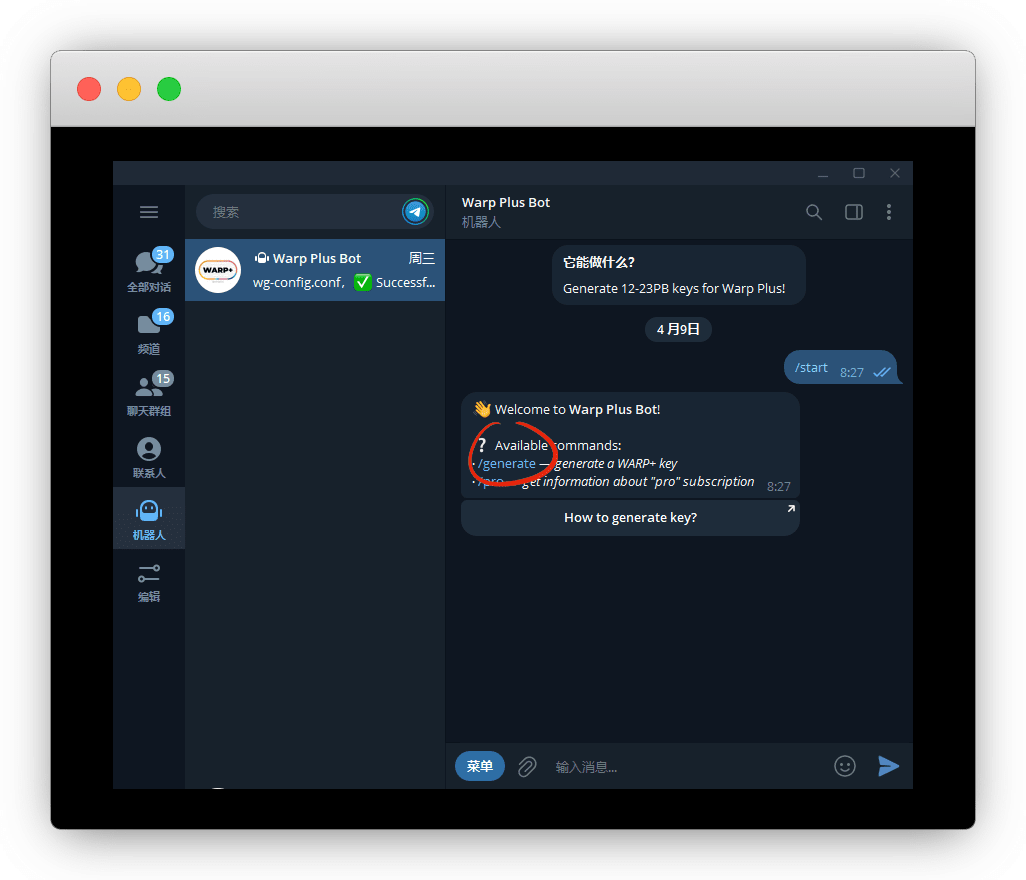Send message with the paper plane icon

tap(888, 766)
